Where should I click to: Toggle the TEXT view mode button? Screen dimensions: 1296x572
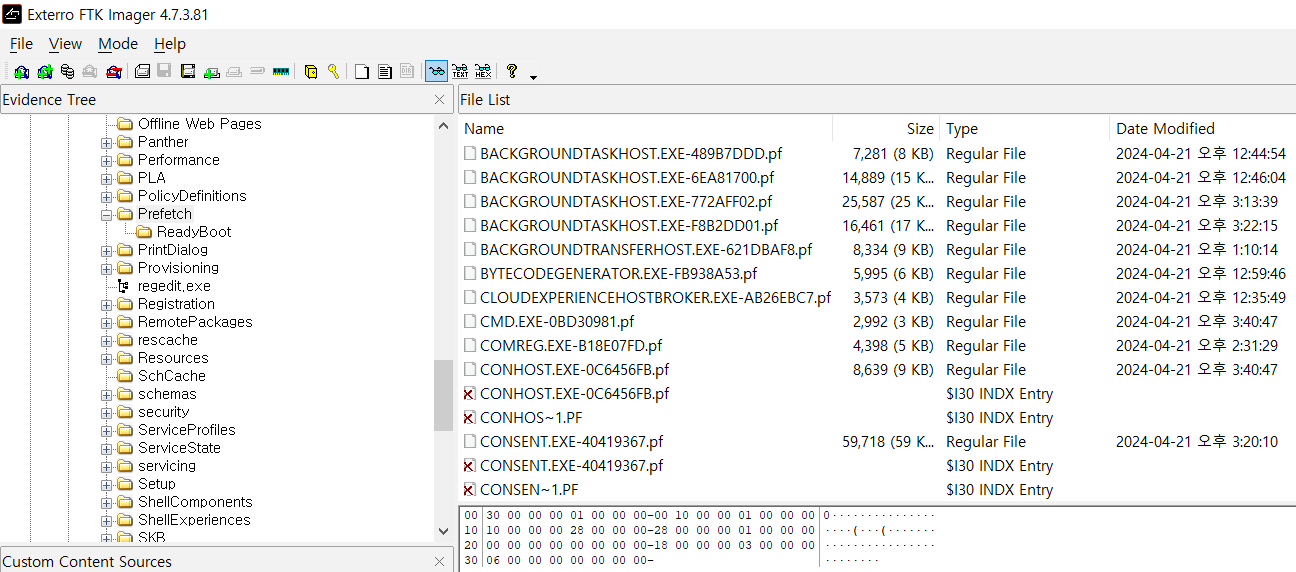click(460, 72)
